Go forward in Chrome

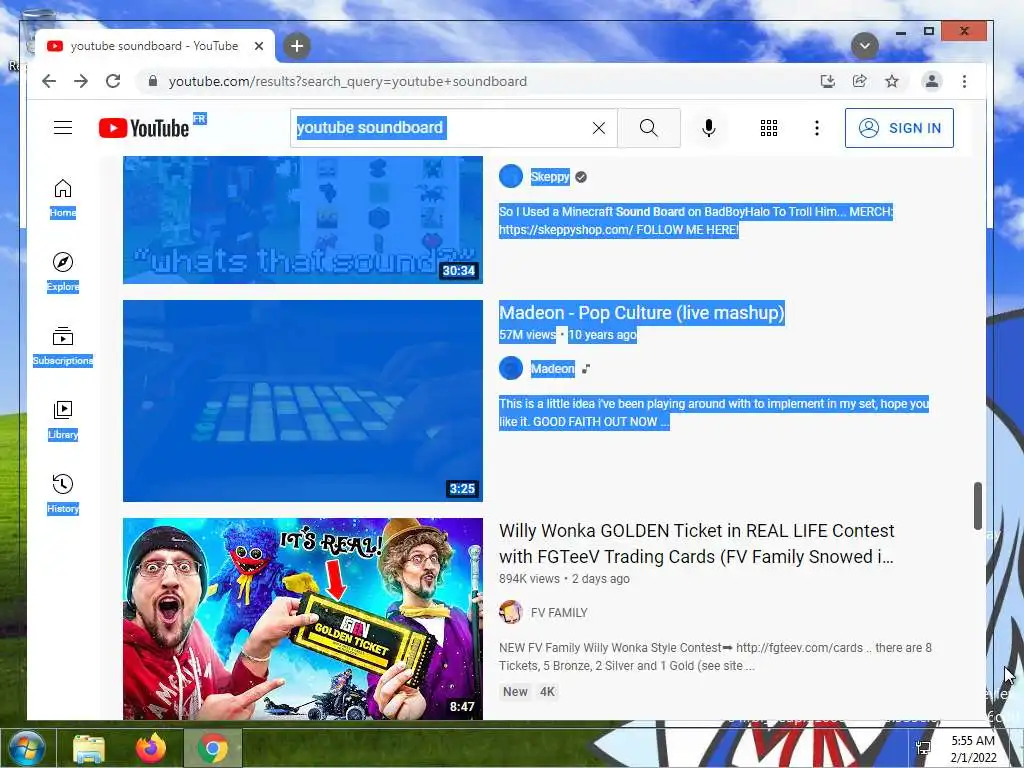(81, 81)
